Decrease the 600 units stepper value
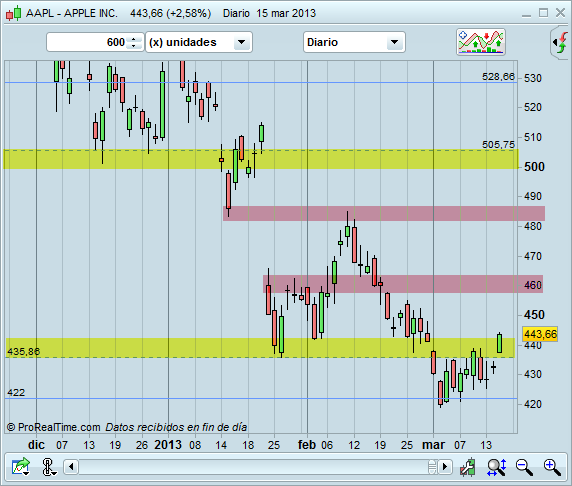The width and height of the screenshot is (572, 486). 134,46
